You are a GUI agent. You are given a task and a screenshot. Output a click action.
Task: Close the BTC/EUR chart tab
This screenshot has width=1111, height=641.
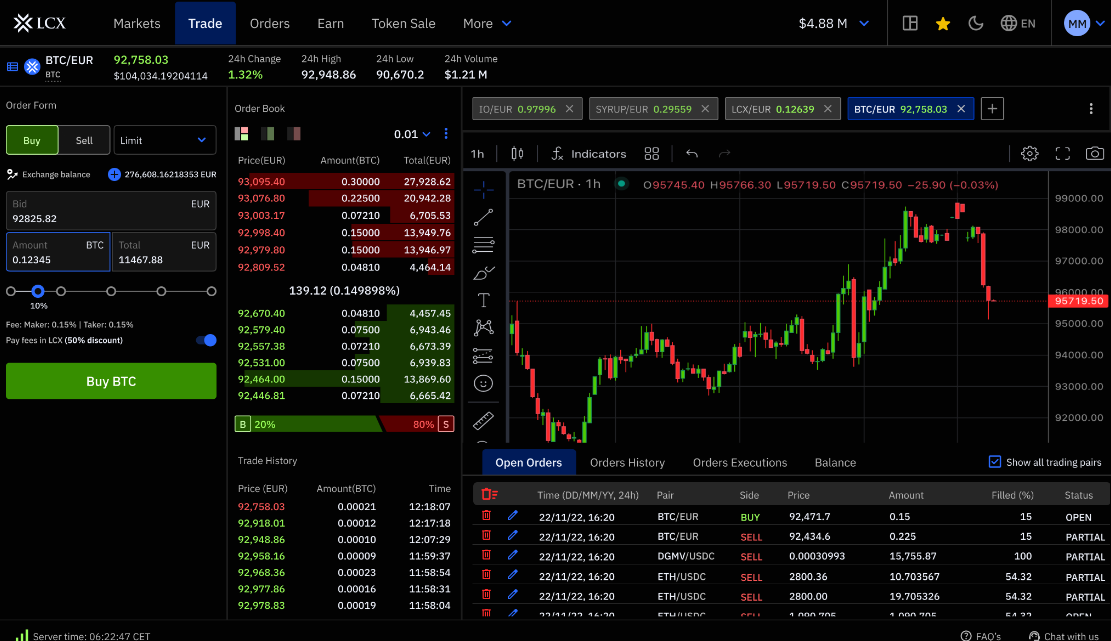click(x=961, y=109)
